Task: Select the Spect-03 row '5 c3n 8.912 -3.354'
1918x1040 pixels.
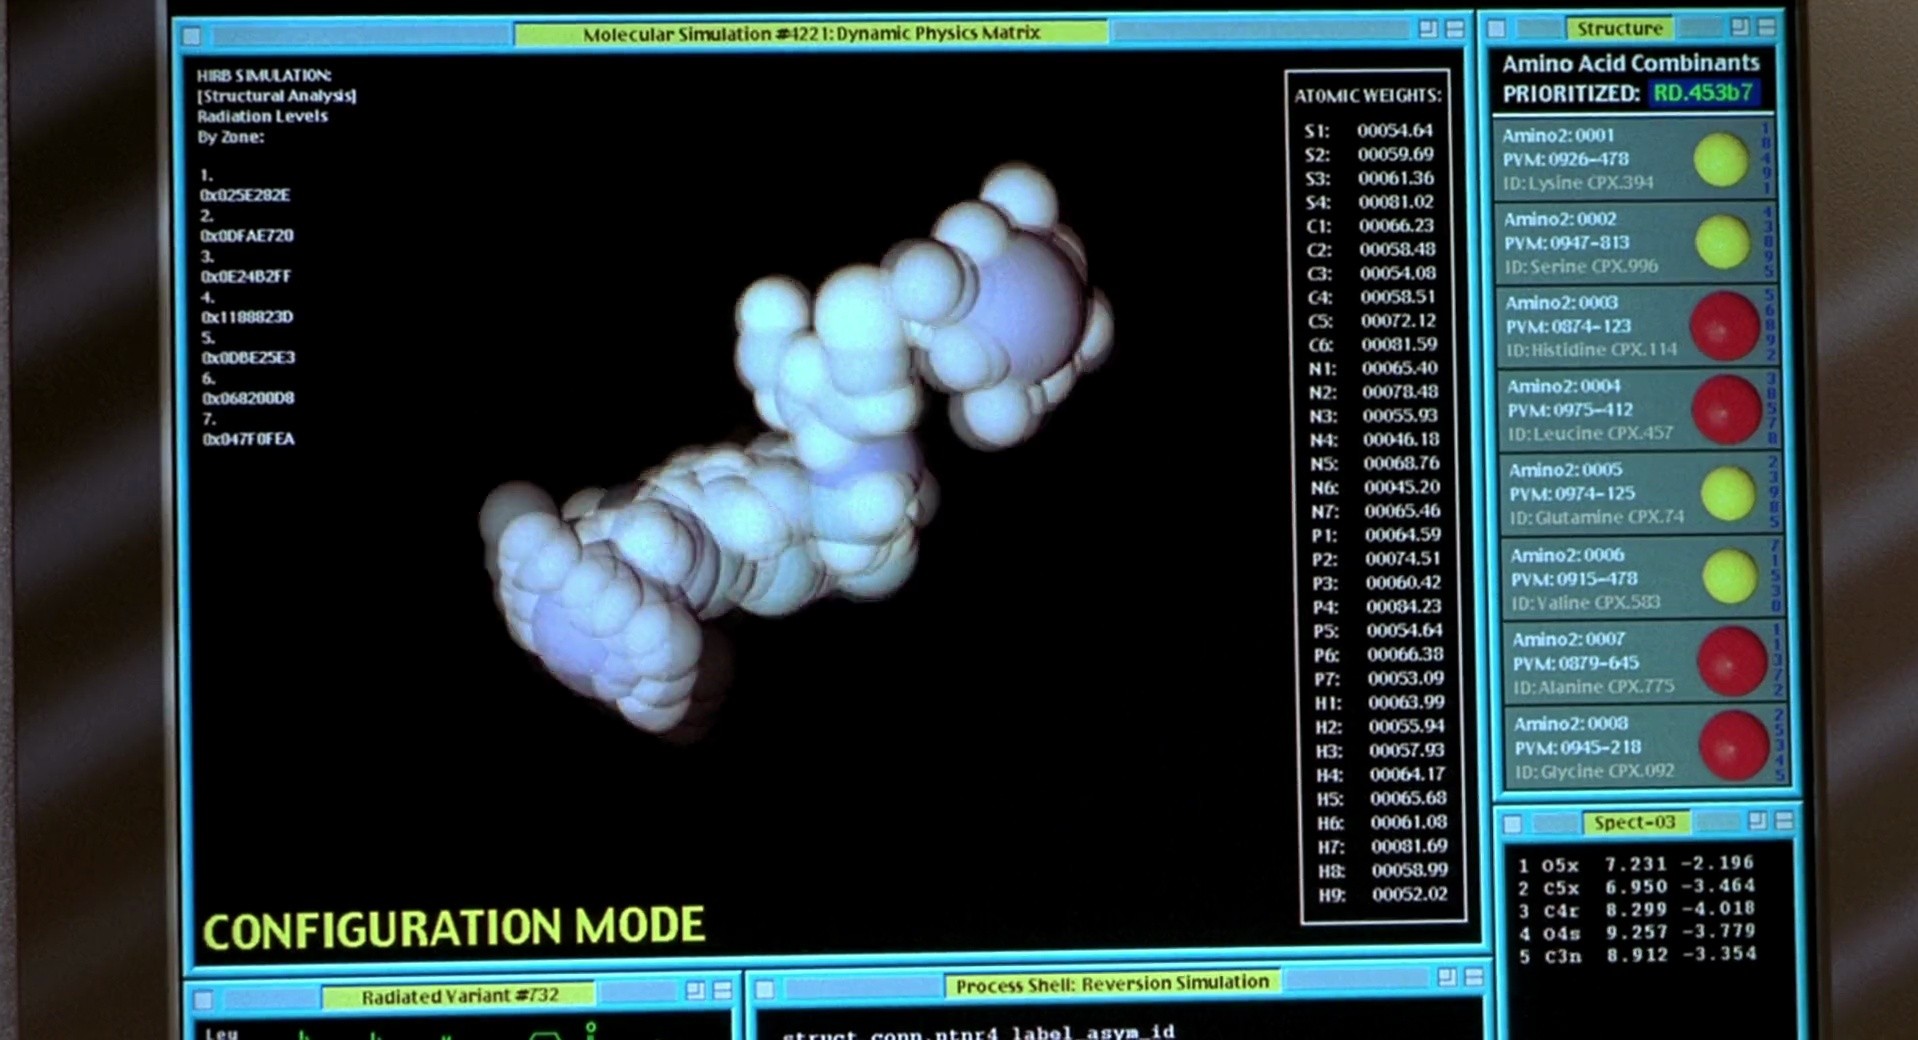Action: [x=1637, y=955]
